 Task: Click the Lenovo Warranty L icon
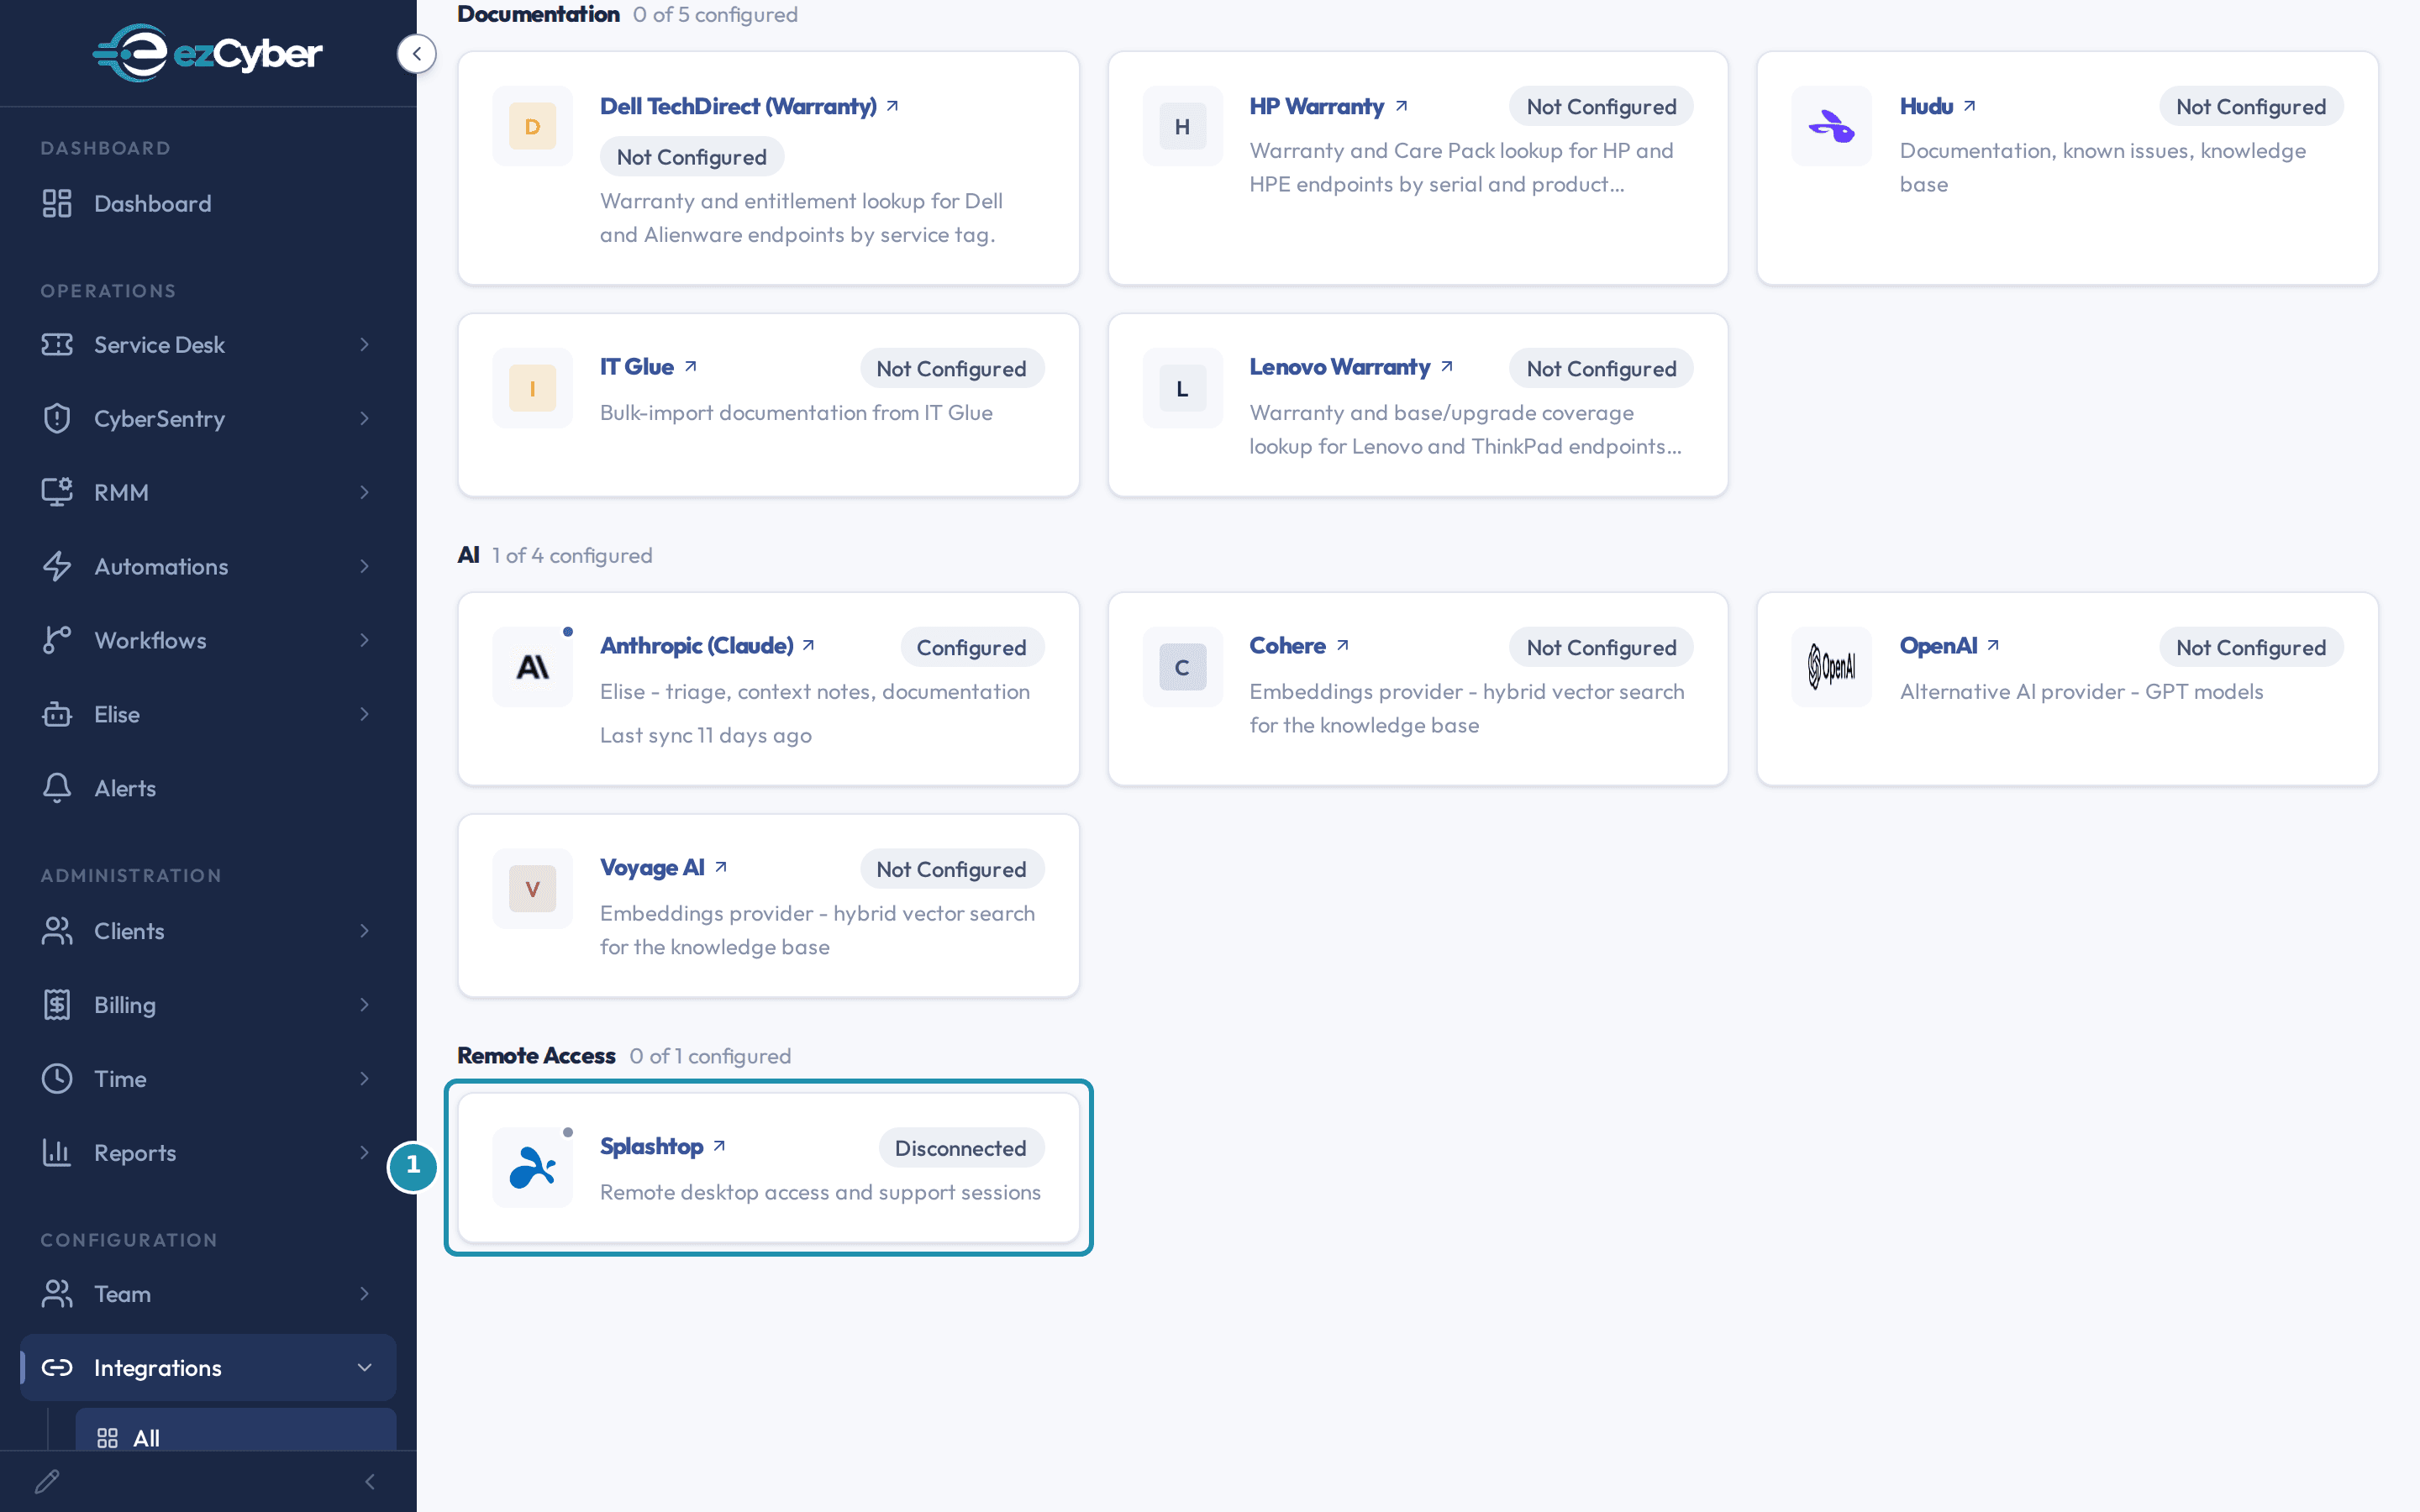click(1182, 388)
